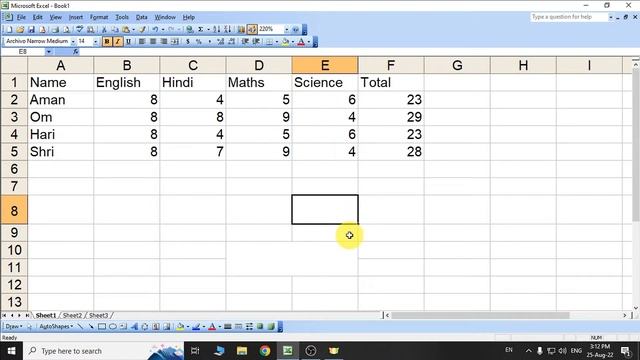Expand the Font Color dropdown arrow
This screenshot has width=640, height=360.
click(x=309, y=41)
